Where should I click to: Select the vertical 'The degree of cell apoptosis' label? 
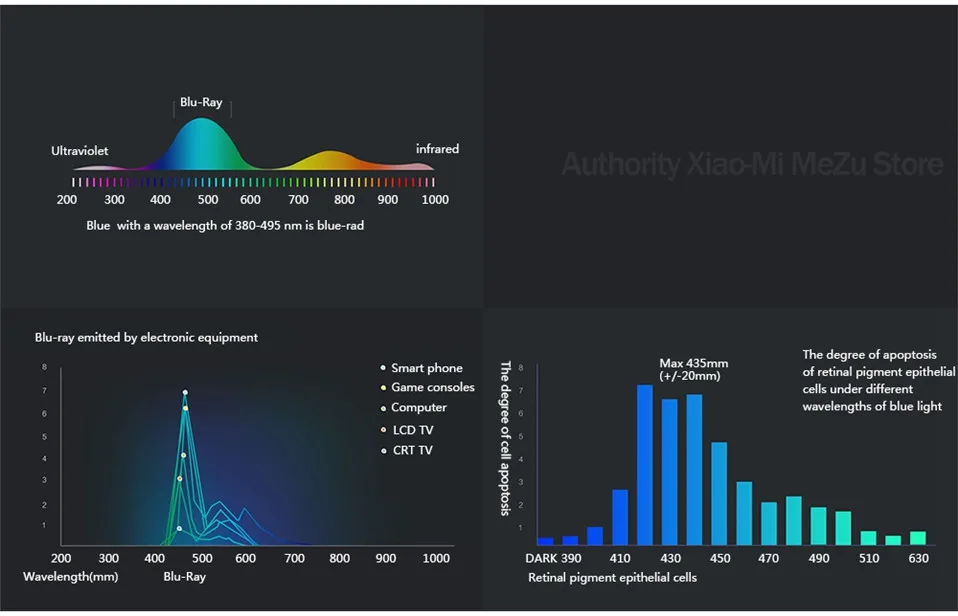(505, 438)
